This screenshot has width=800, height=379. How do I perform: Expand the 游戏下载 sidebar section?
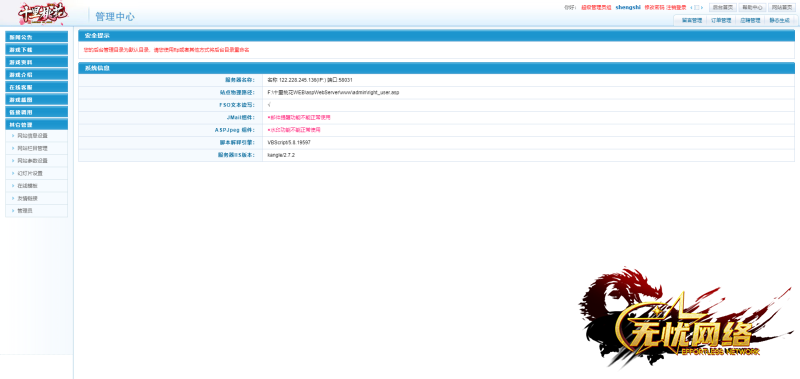tap(37, 49)
